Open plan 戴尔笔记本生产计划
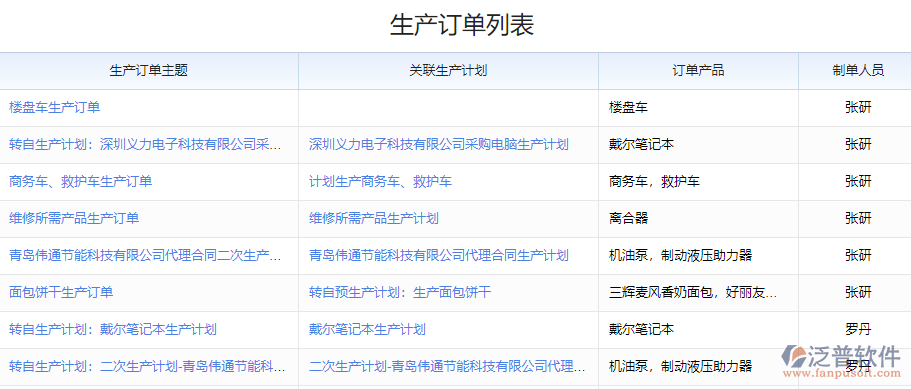 coord(367,329)
